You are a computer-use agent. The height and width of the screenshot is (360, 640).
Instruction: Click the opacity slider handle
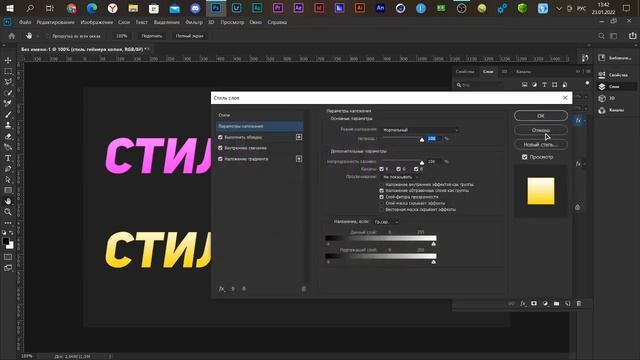pyautogui.click(x=422, y=140)
